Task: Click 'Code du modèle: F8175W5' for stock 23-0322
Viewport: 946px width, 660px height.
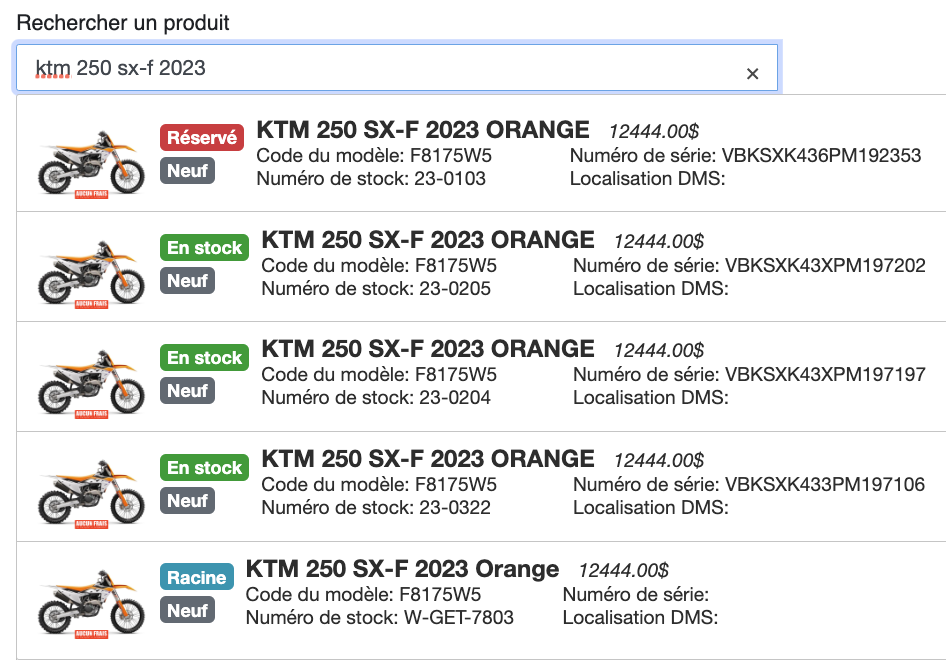Action: (379, 484)
